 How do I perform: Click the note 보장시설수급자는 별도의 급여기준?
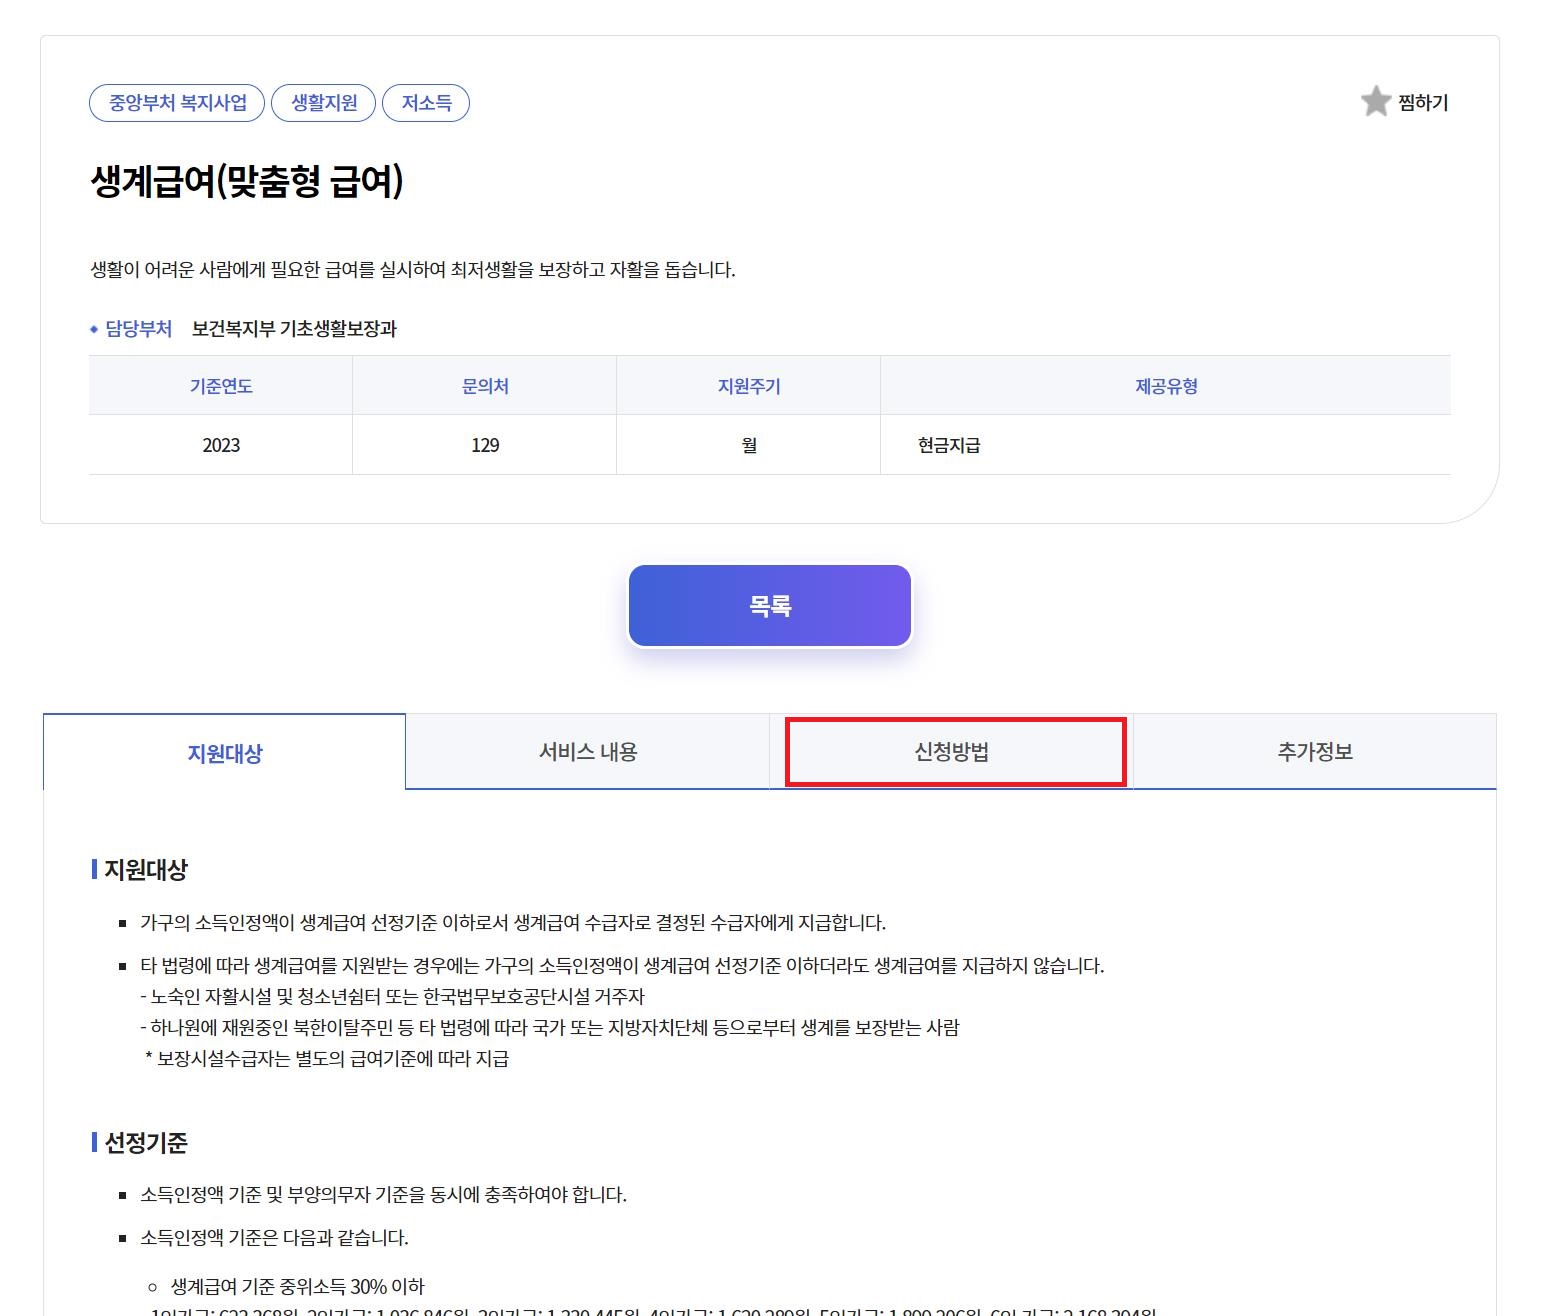point(327,1059)
